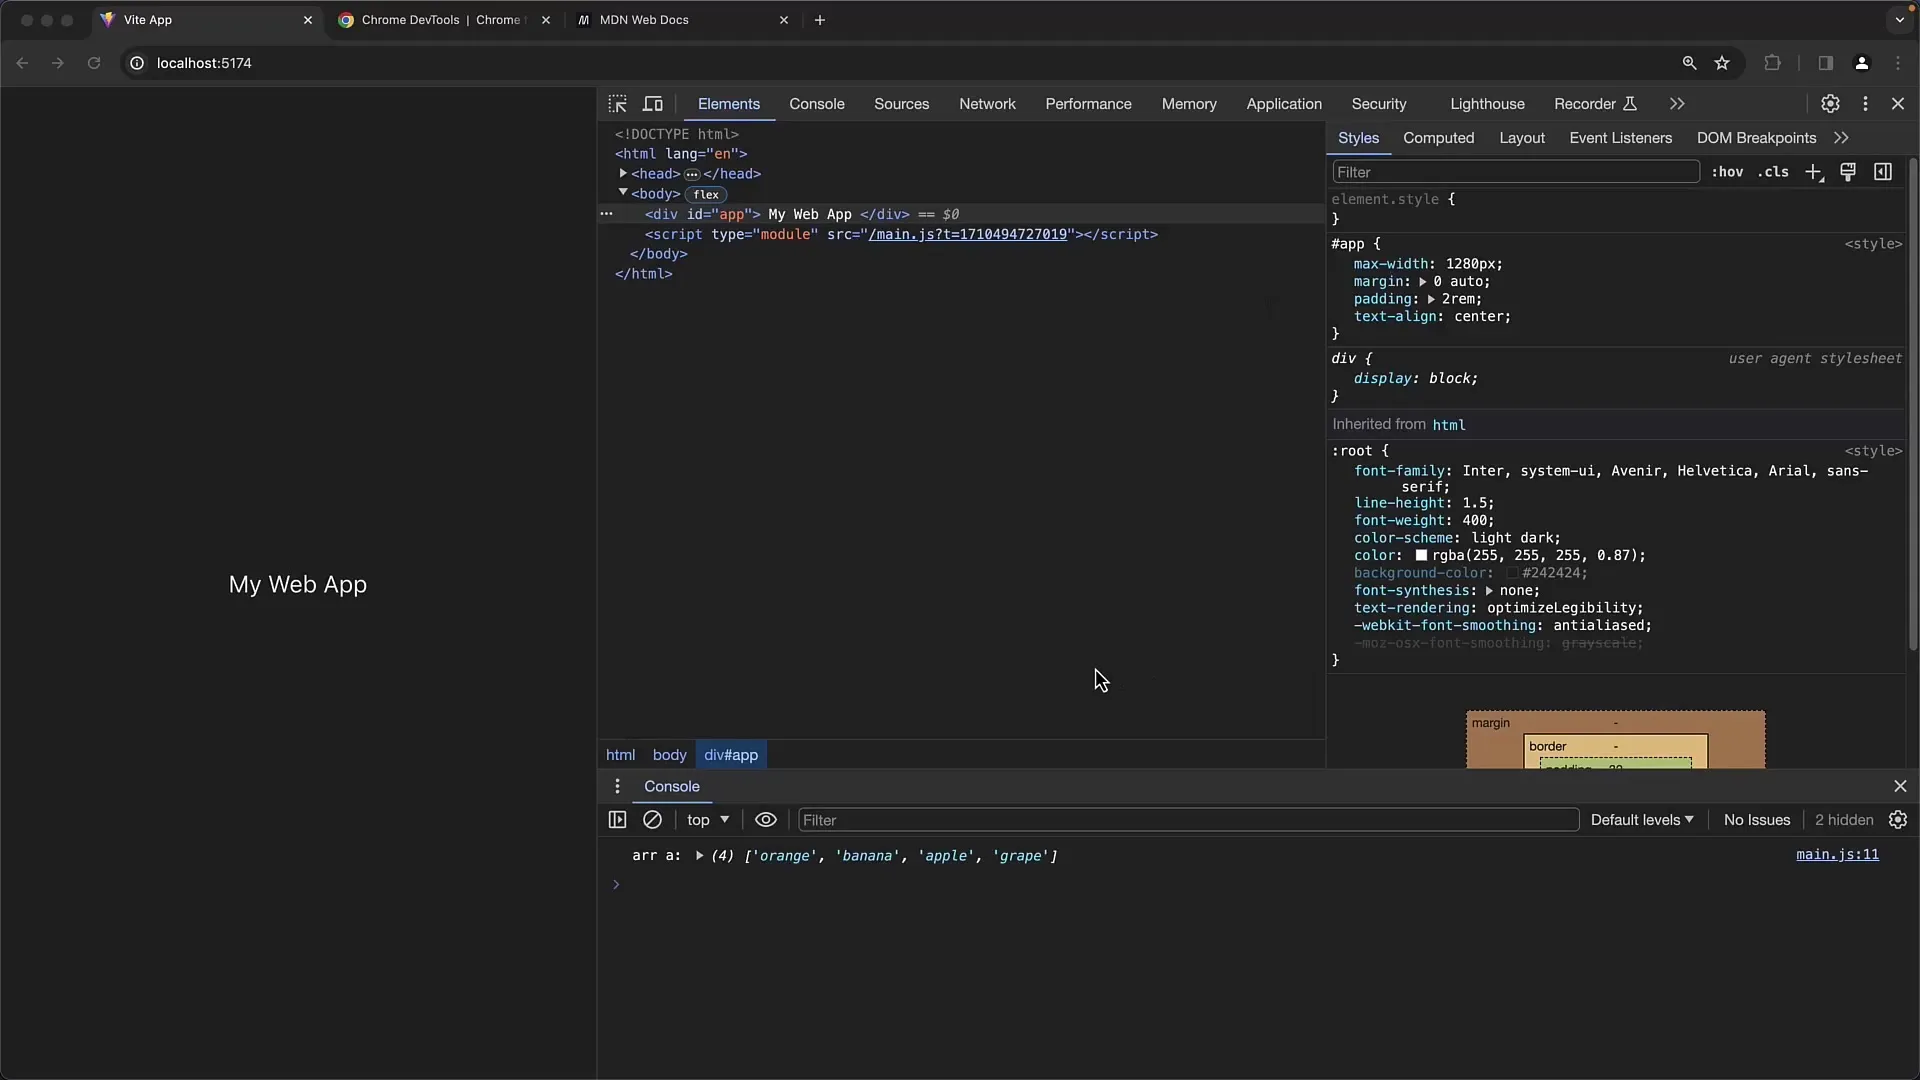Expand margin shorthand in #app rule

click(x=1422, y=282)
